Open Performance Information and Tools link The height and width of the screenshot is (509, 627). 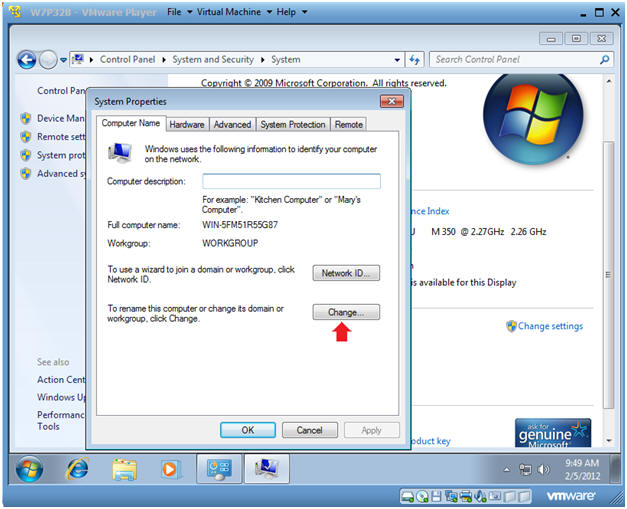61,420
